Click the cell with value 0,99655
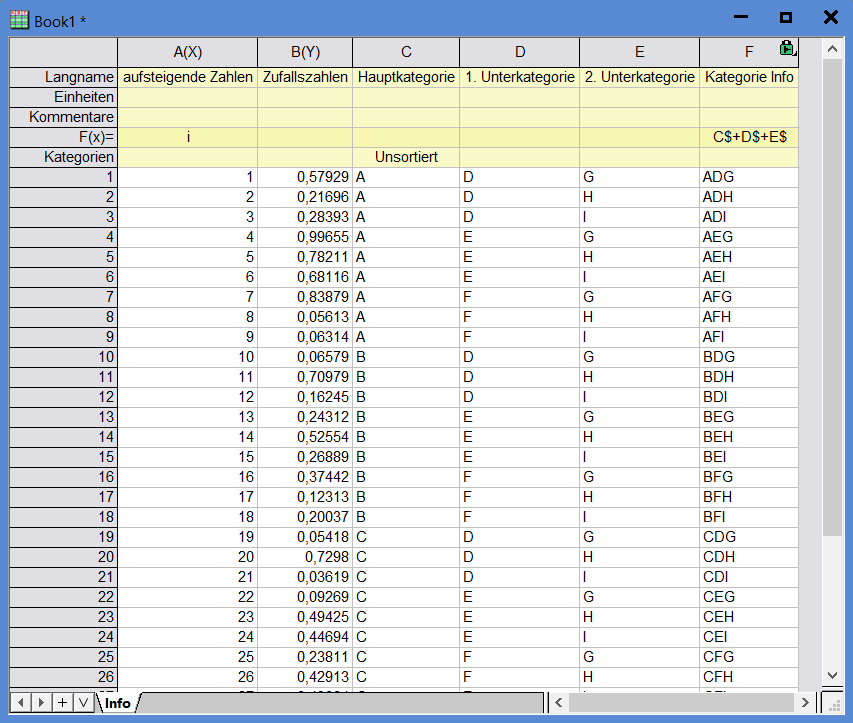Screen dimensions: 853x723 [x=305, y=237]
